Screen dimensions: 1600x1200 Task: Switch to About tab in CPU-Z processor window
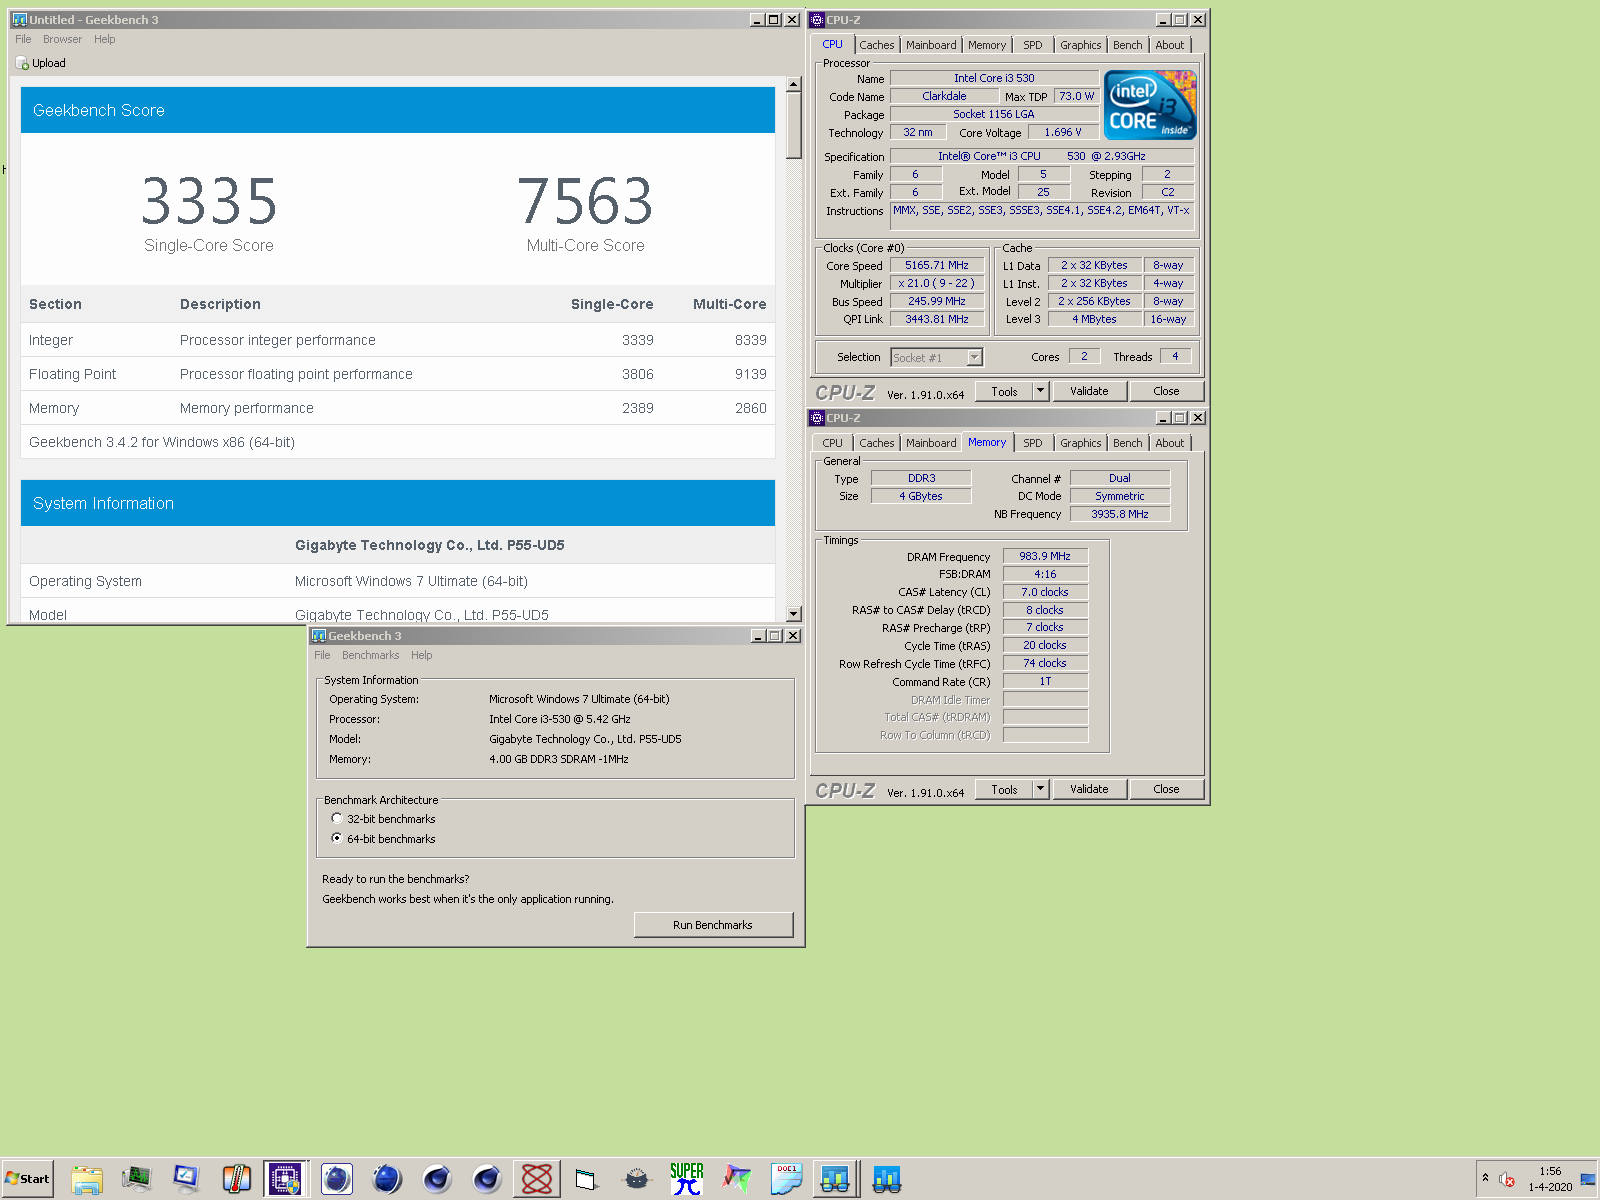pyautogui.click(x=1170, y=45)
